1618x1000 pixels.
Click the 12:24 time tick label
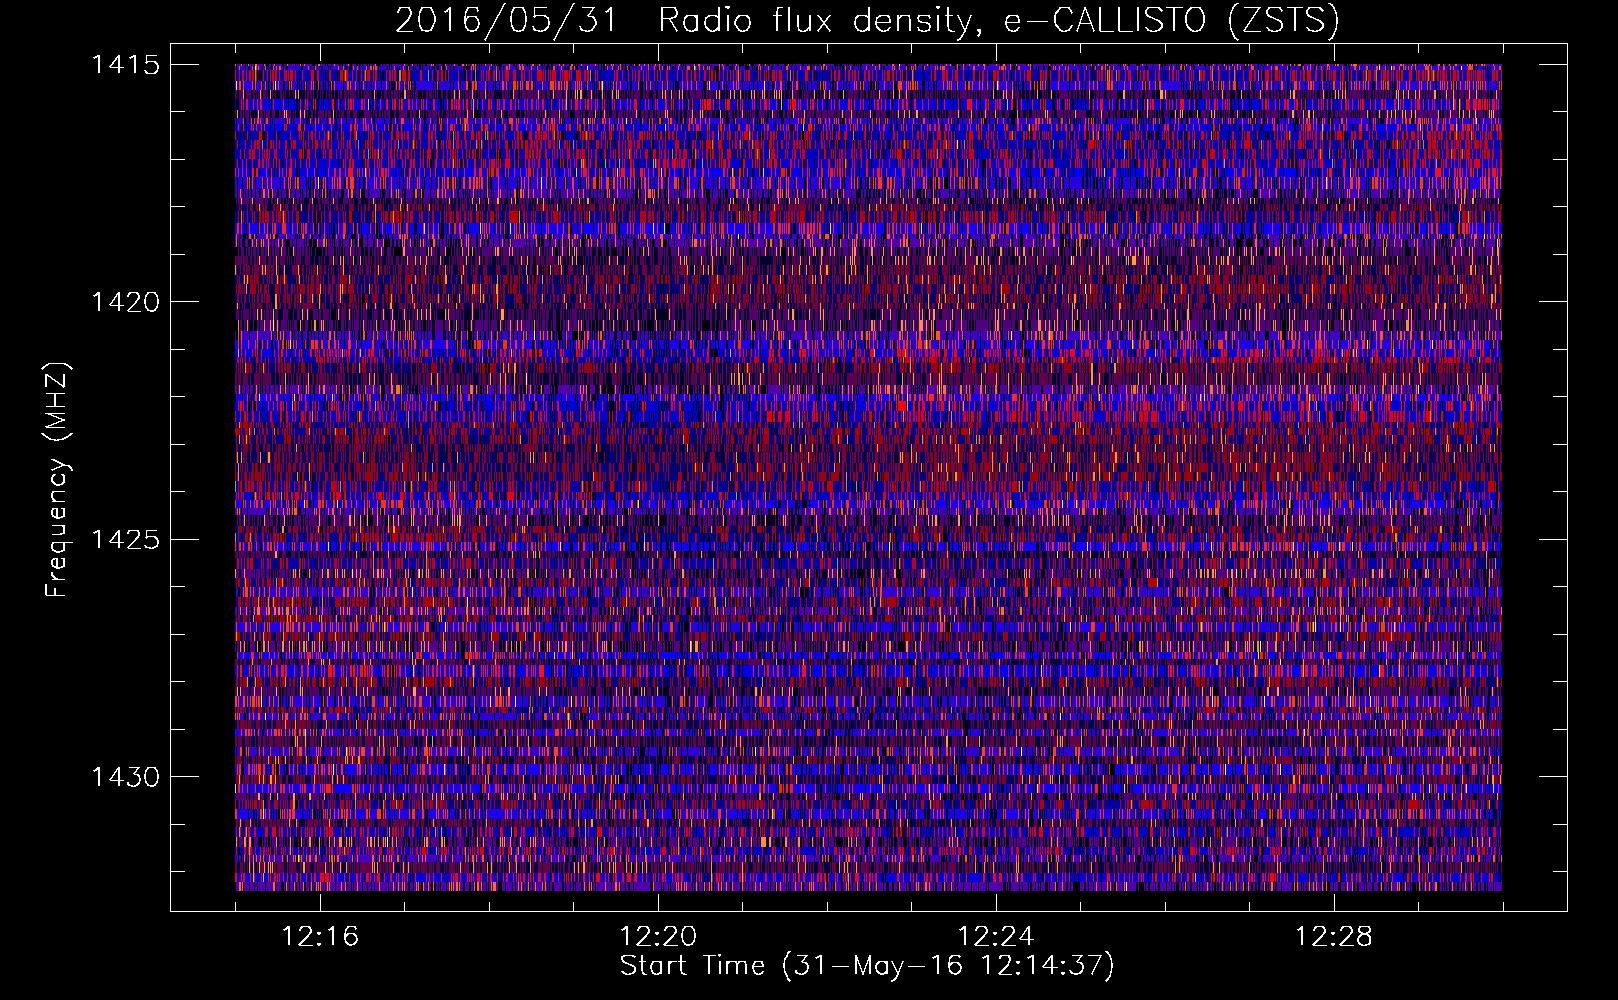pyautogui.click(x=996, y=937)
